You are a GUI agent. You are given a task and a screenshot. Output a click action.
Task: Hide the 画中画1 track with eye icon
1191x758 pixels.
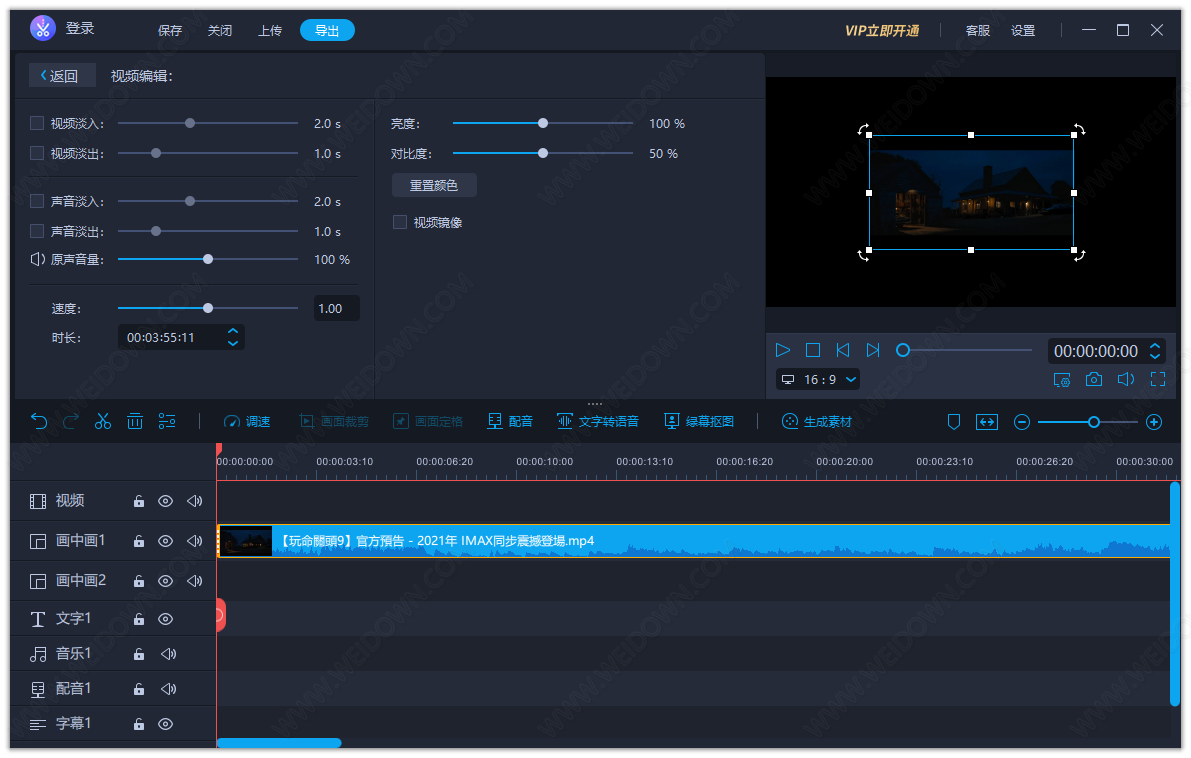pyautogui.click(x=166, y=541)
